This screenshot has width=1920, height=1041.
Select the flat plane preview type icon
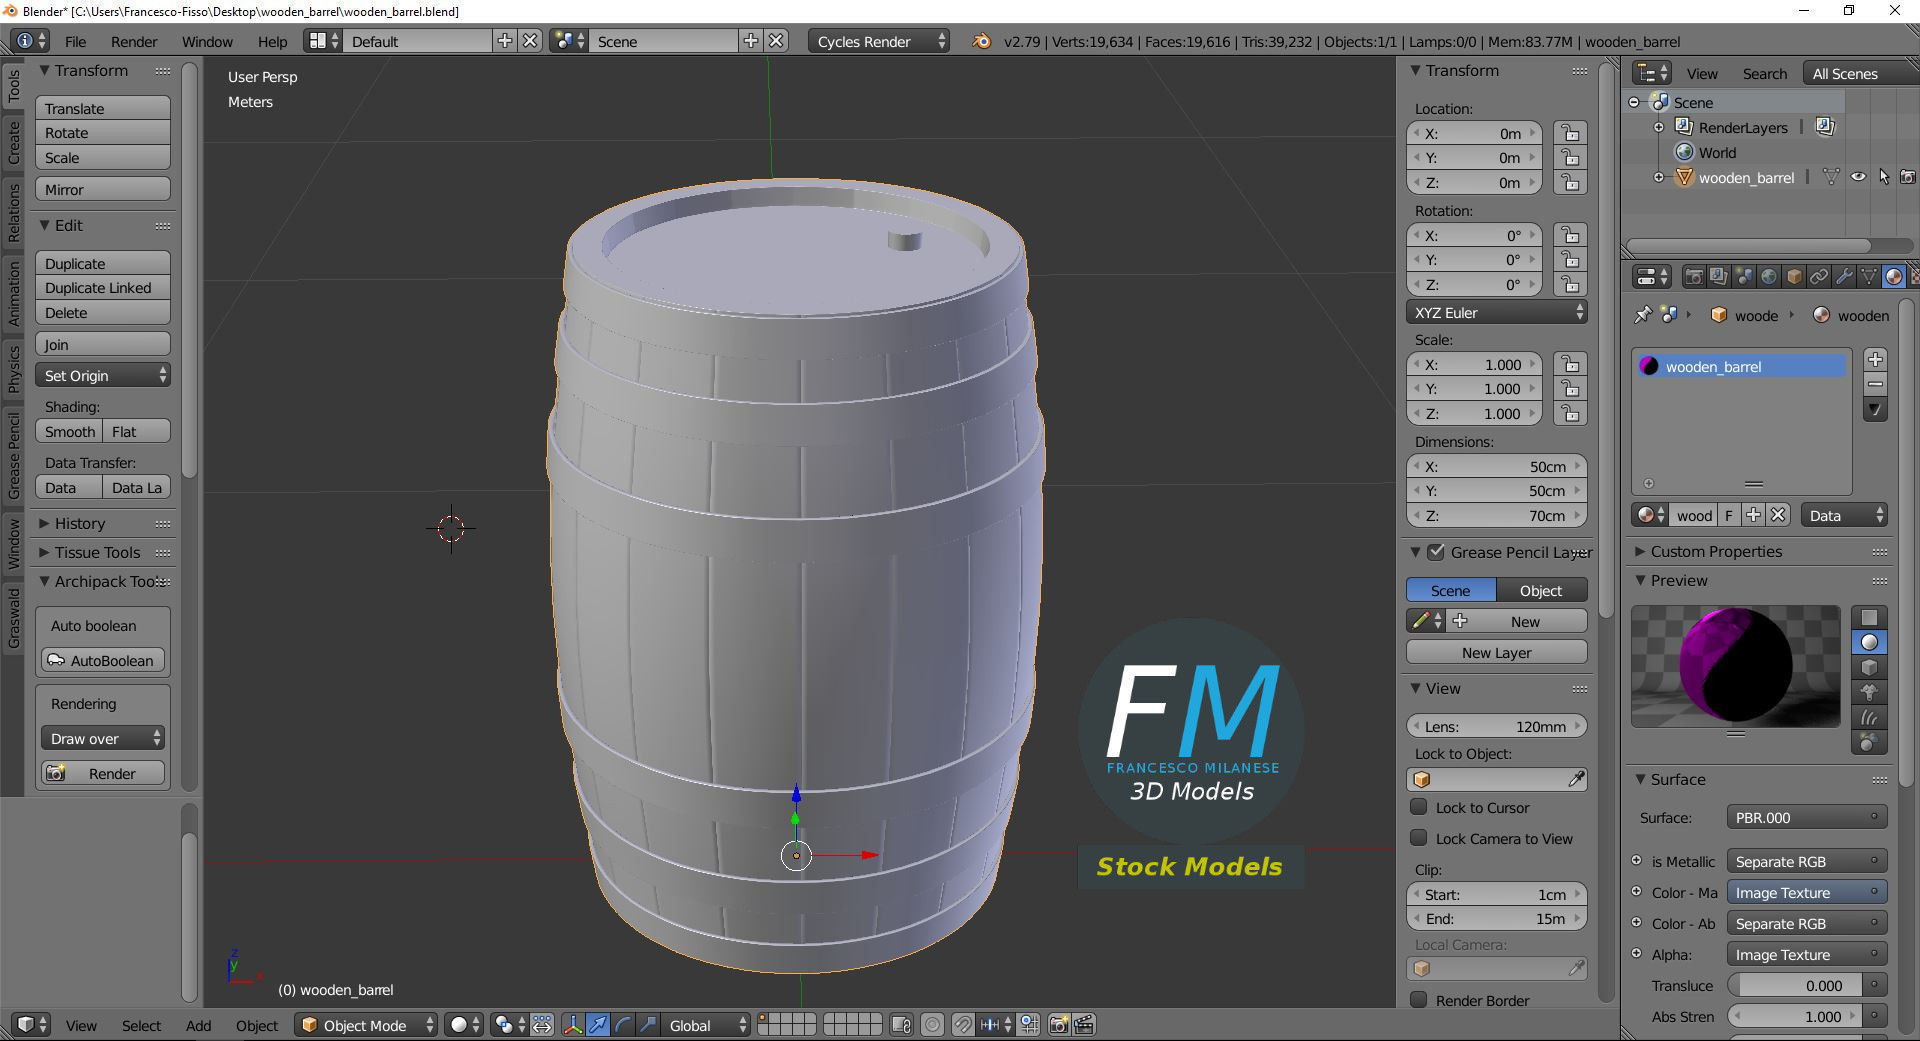click(1869, 617)
